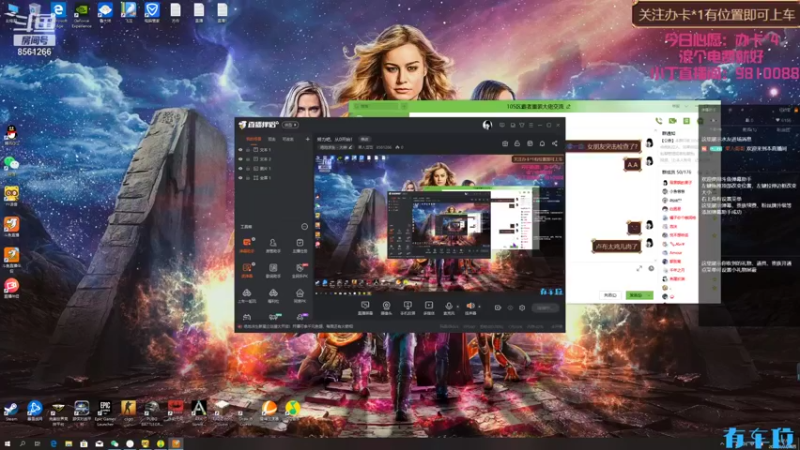Click the start streaming button at bottom right
Image resolution: width=800 pixels, height=450 pixels.
point(545,308)
